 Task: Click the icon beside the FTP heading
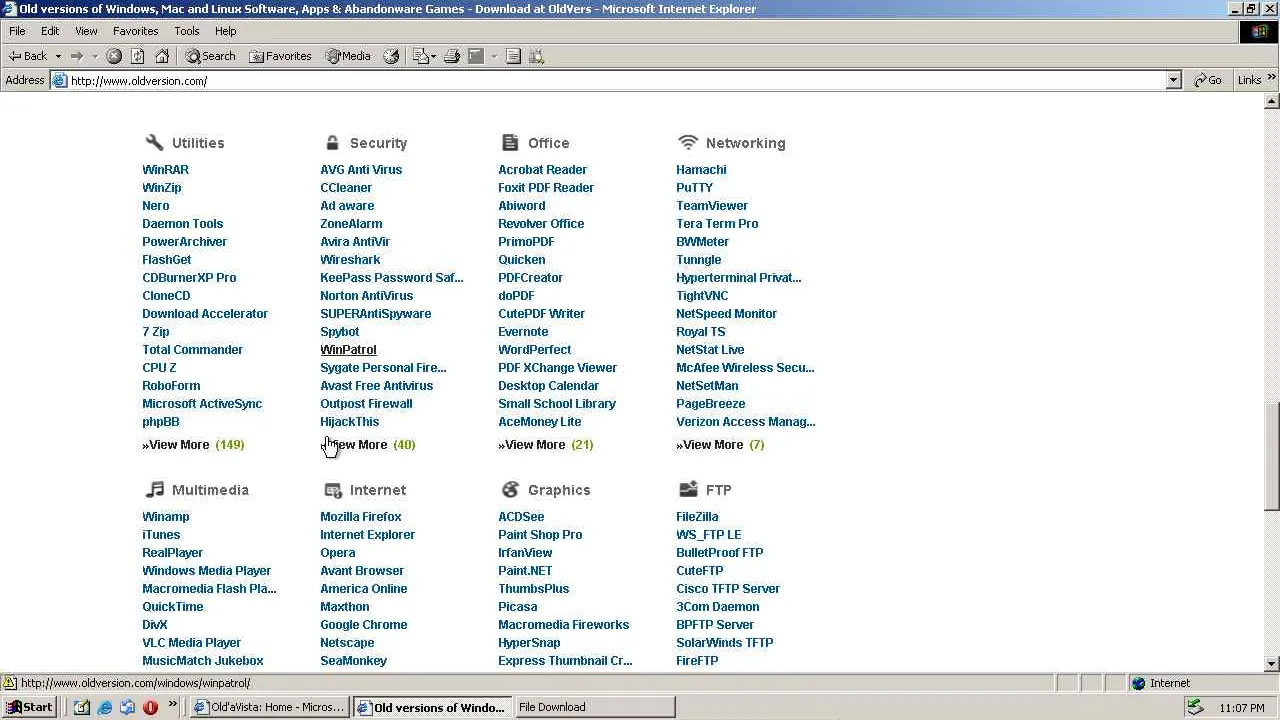tap(688, 489)
